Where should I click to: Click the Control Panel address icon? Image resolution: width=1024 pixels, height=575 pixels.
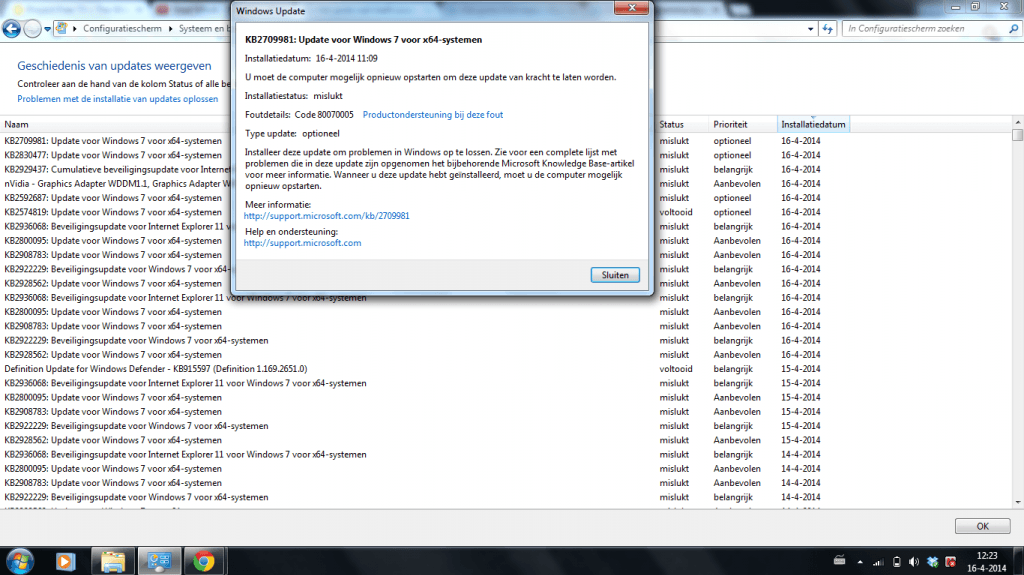tap(62, 28)
